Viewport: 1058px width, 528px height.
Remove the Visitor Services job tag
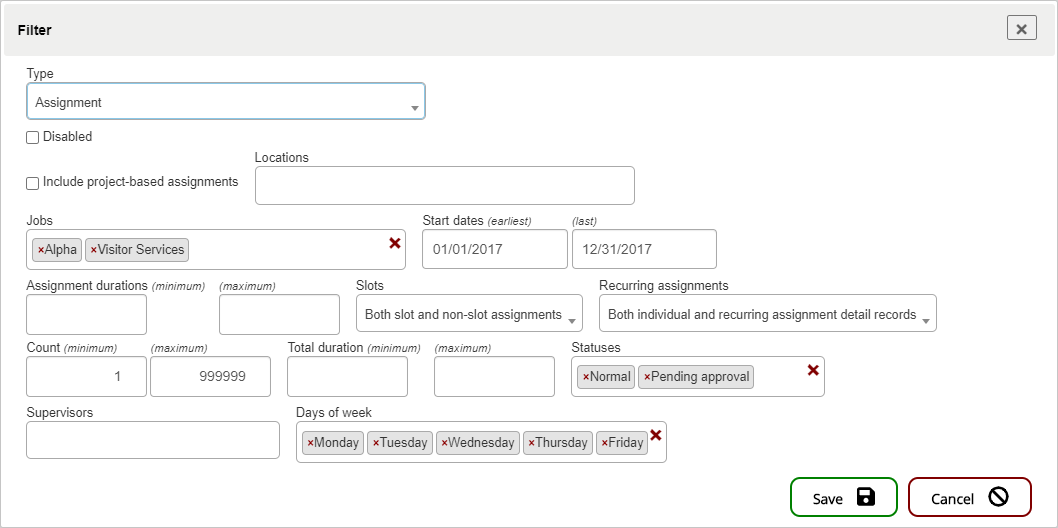click(x=94, y=250)
